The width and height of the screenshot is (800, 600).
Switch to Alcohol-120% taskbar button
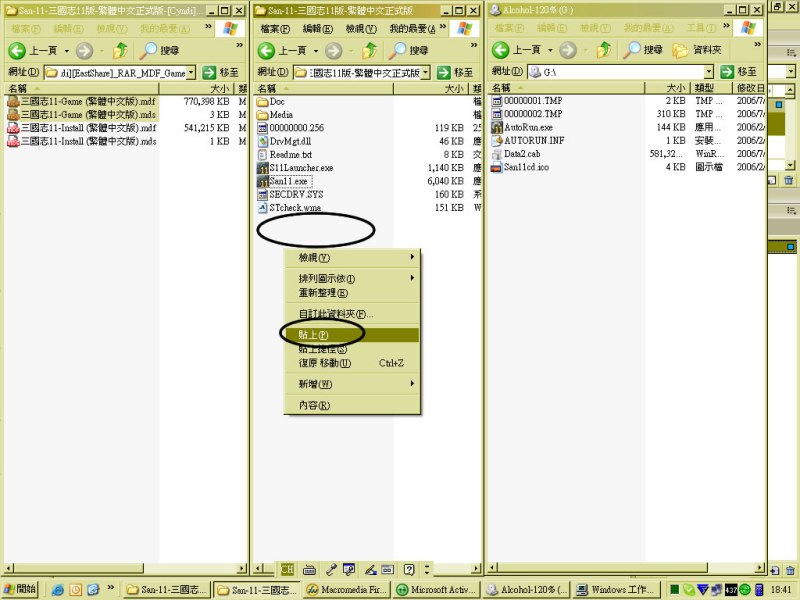(x=527, y=589)
